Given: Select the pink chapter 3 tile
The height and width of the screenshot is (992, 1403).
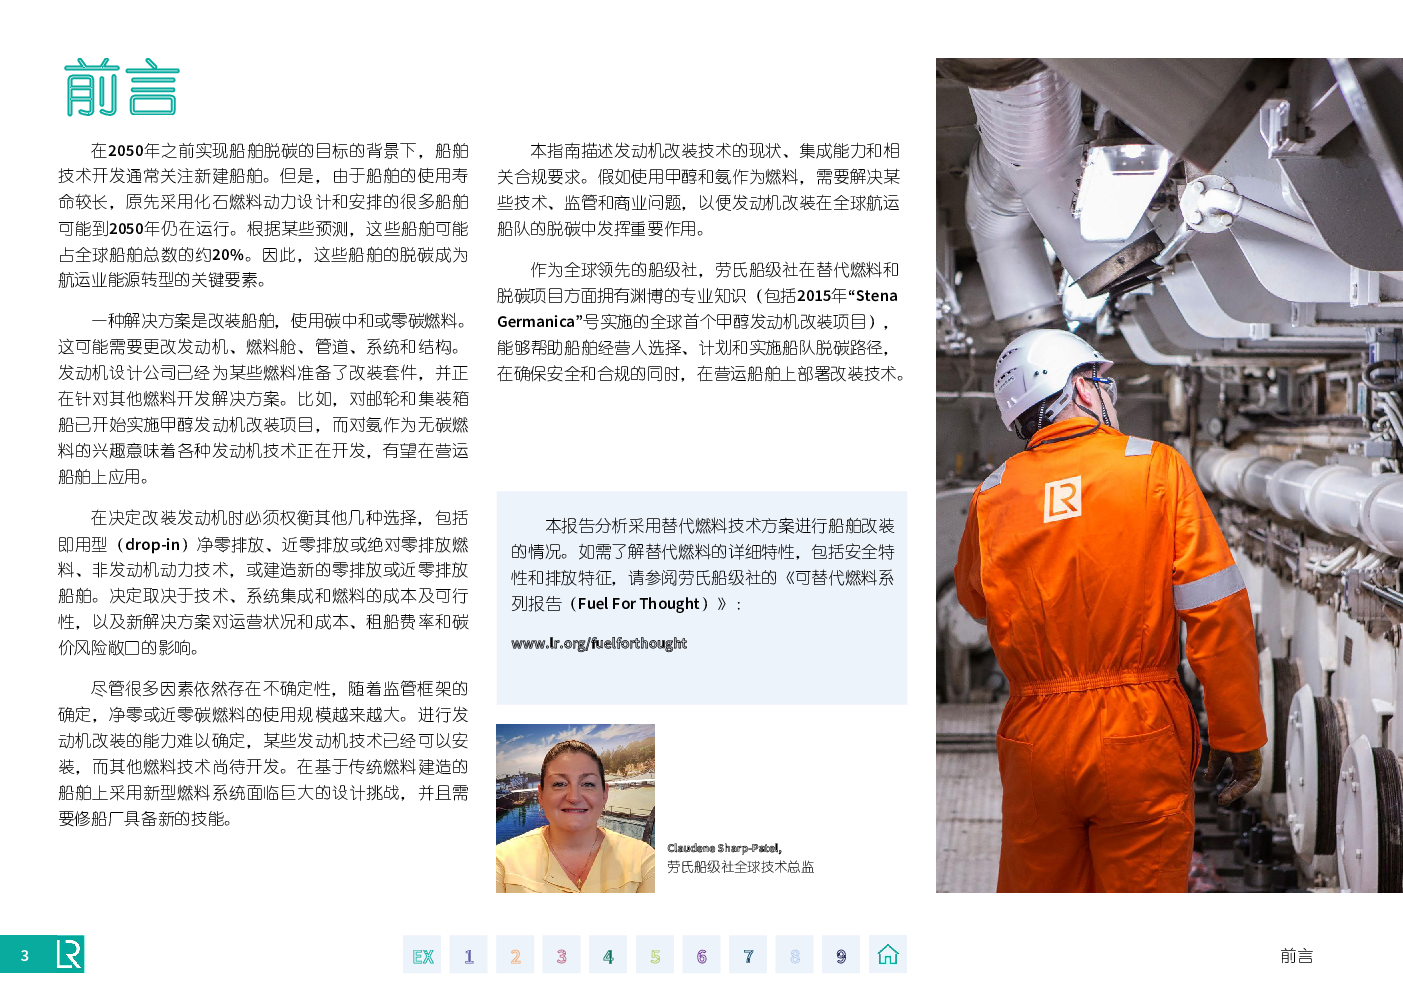Looking at the screenshot, I should pyautogui.click(x=561, y=955).
